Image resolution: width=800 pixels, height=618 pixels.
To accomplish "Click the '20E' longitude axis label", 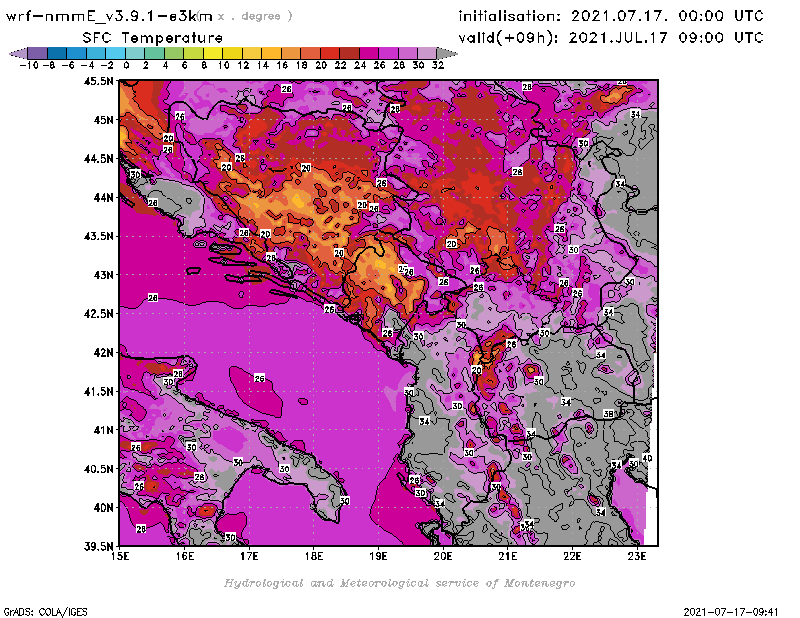I will [x=443, y=557].
